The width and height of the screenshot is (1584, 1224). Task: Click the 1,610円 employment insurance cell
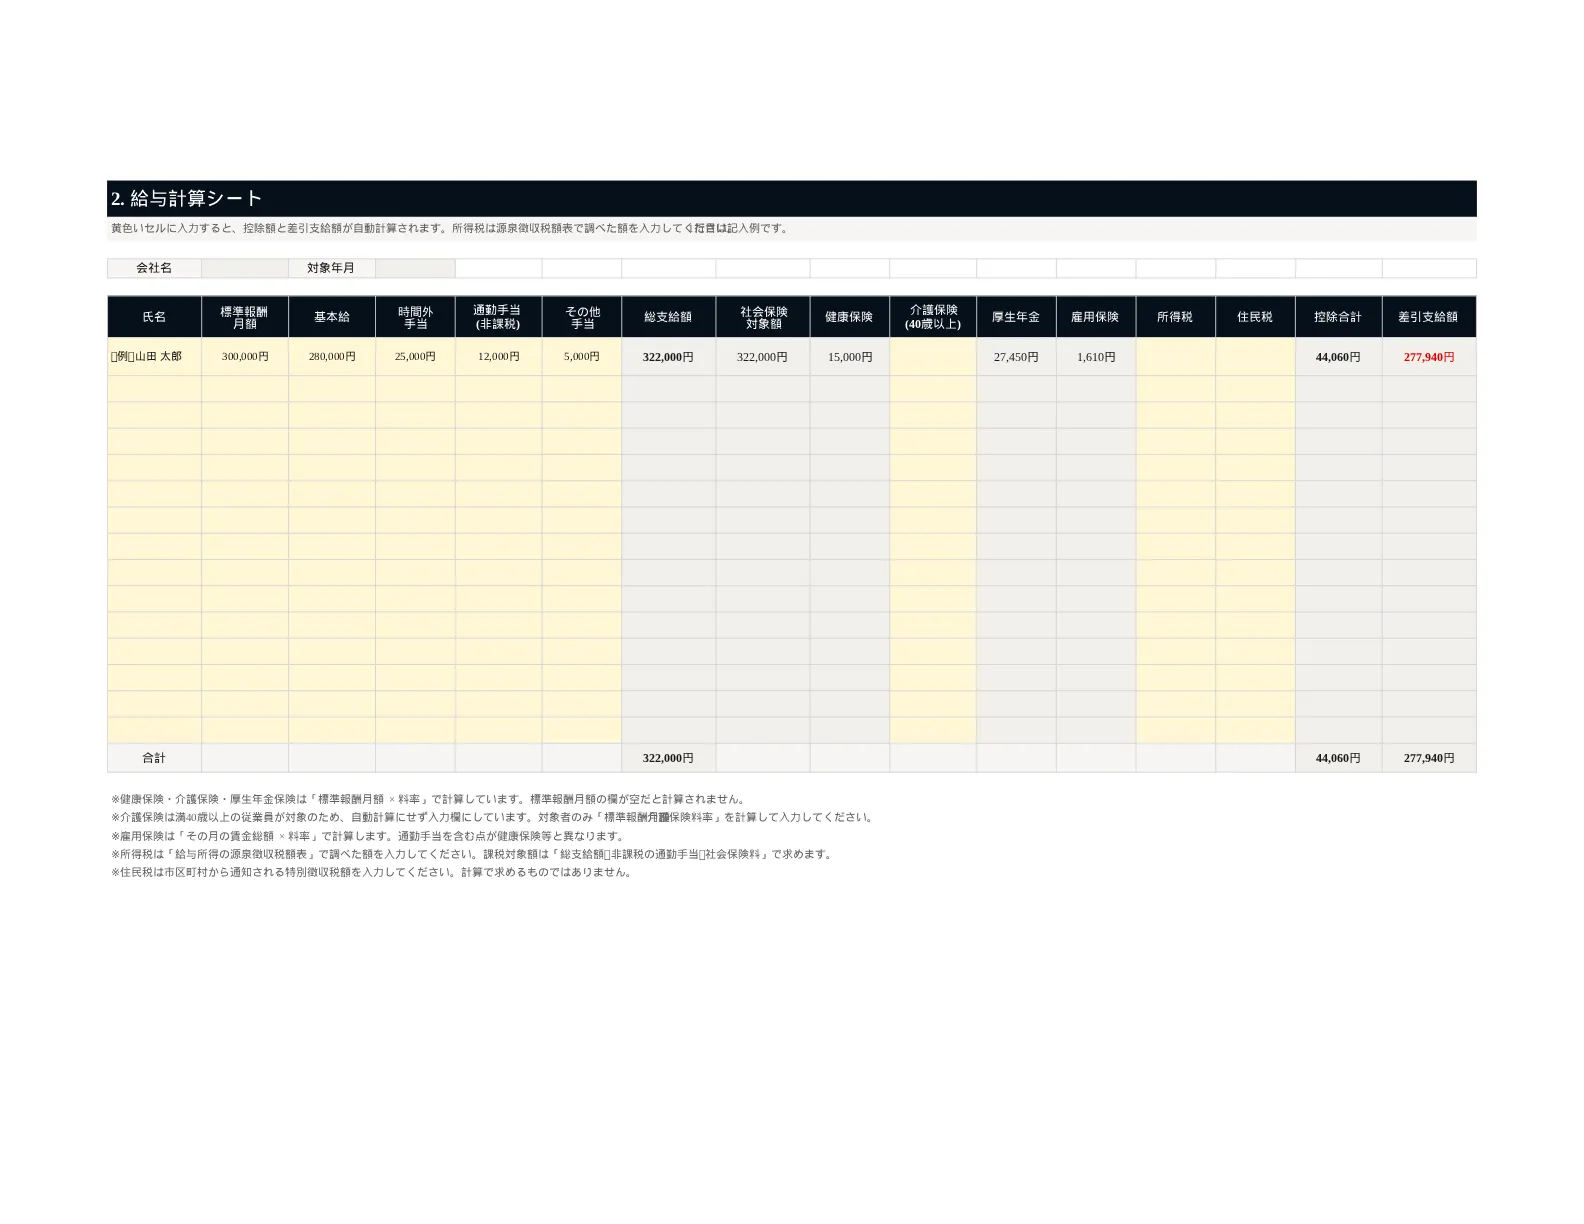(x=1096, y=357)
